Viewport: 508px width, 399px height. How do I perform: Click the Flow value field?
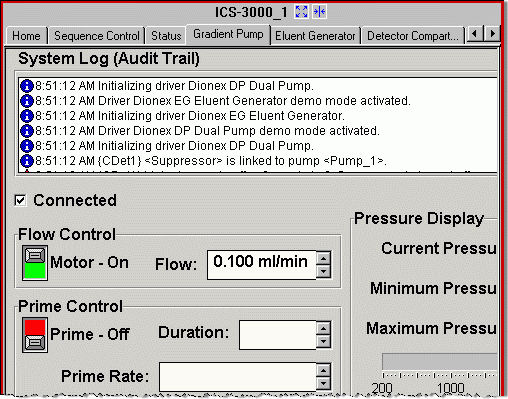click(x=261, y=265)
